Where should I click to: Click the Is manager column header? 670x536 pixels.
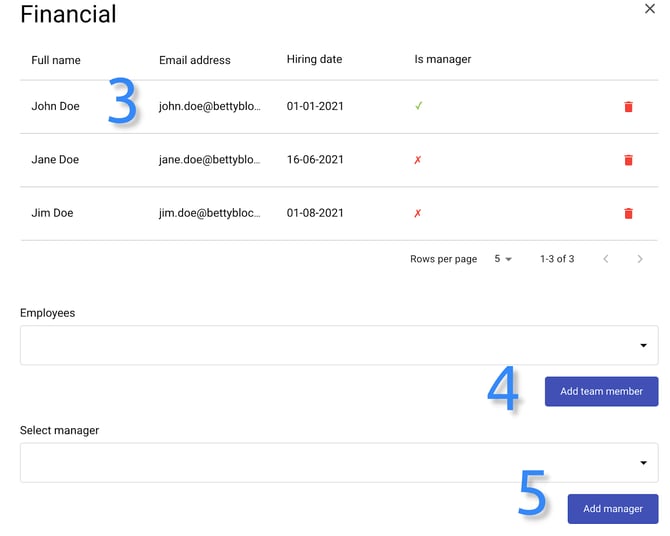coord(443,60)
